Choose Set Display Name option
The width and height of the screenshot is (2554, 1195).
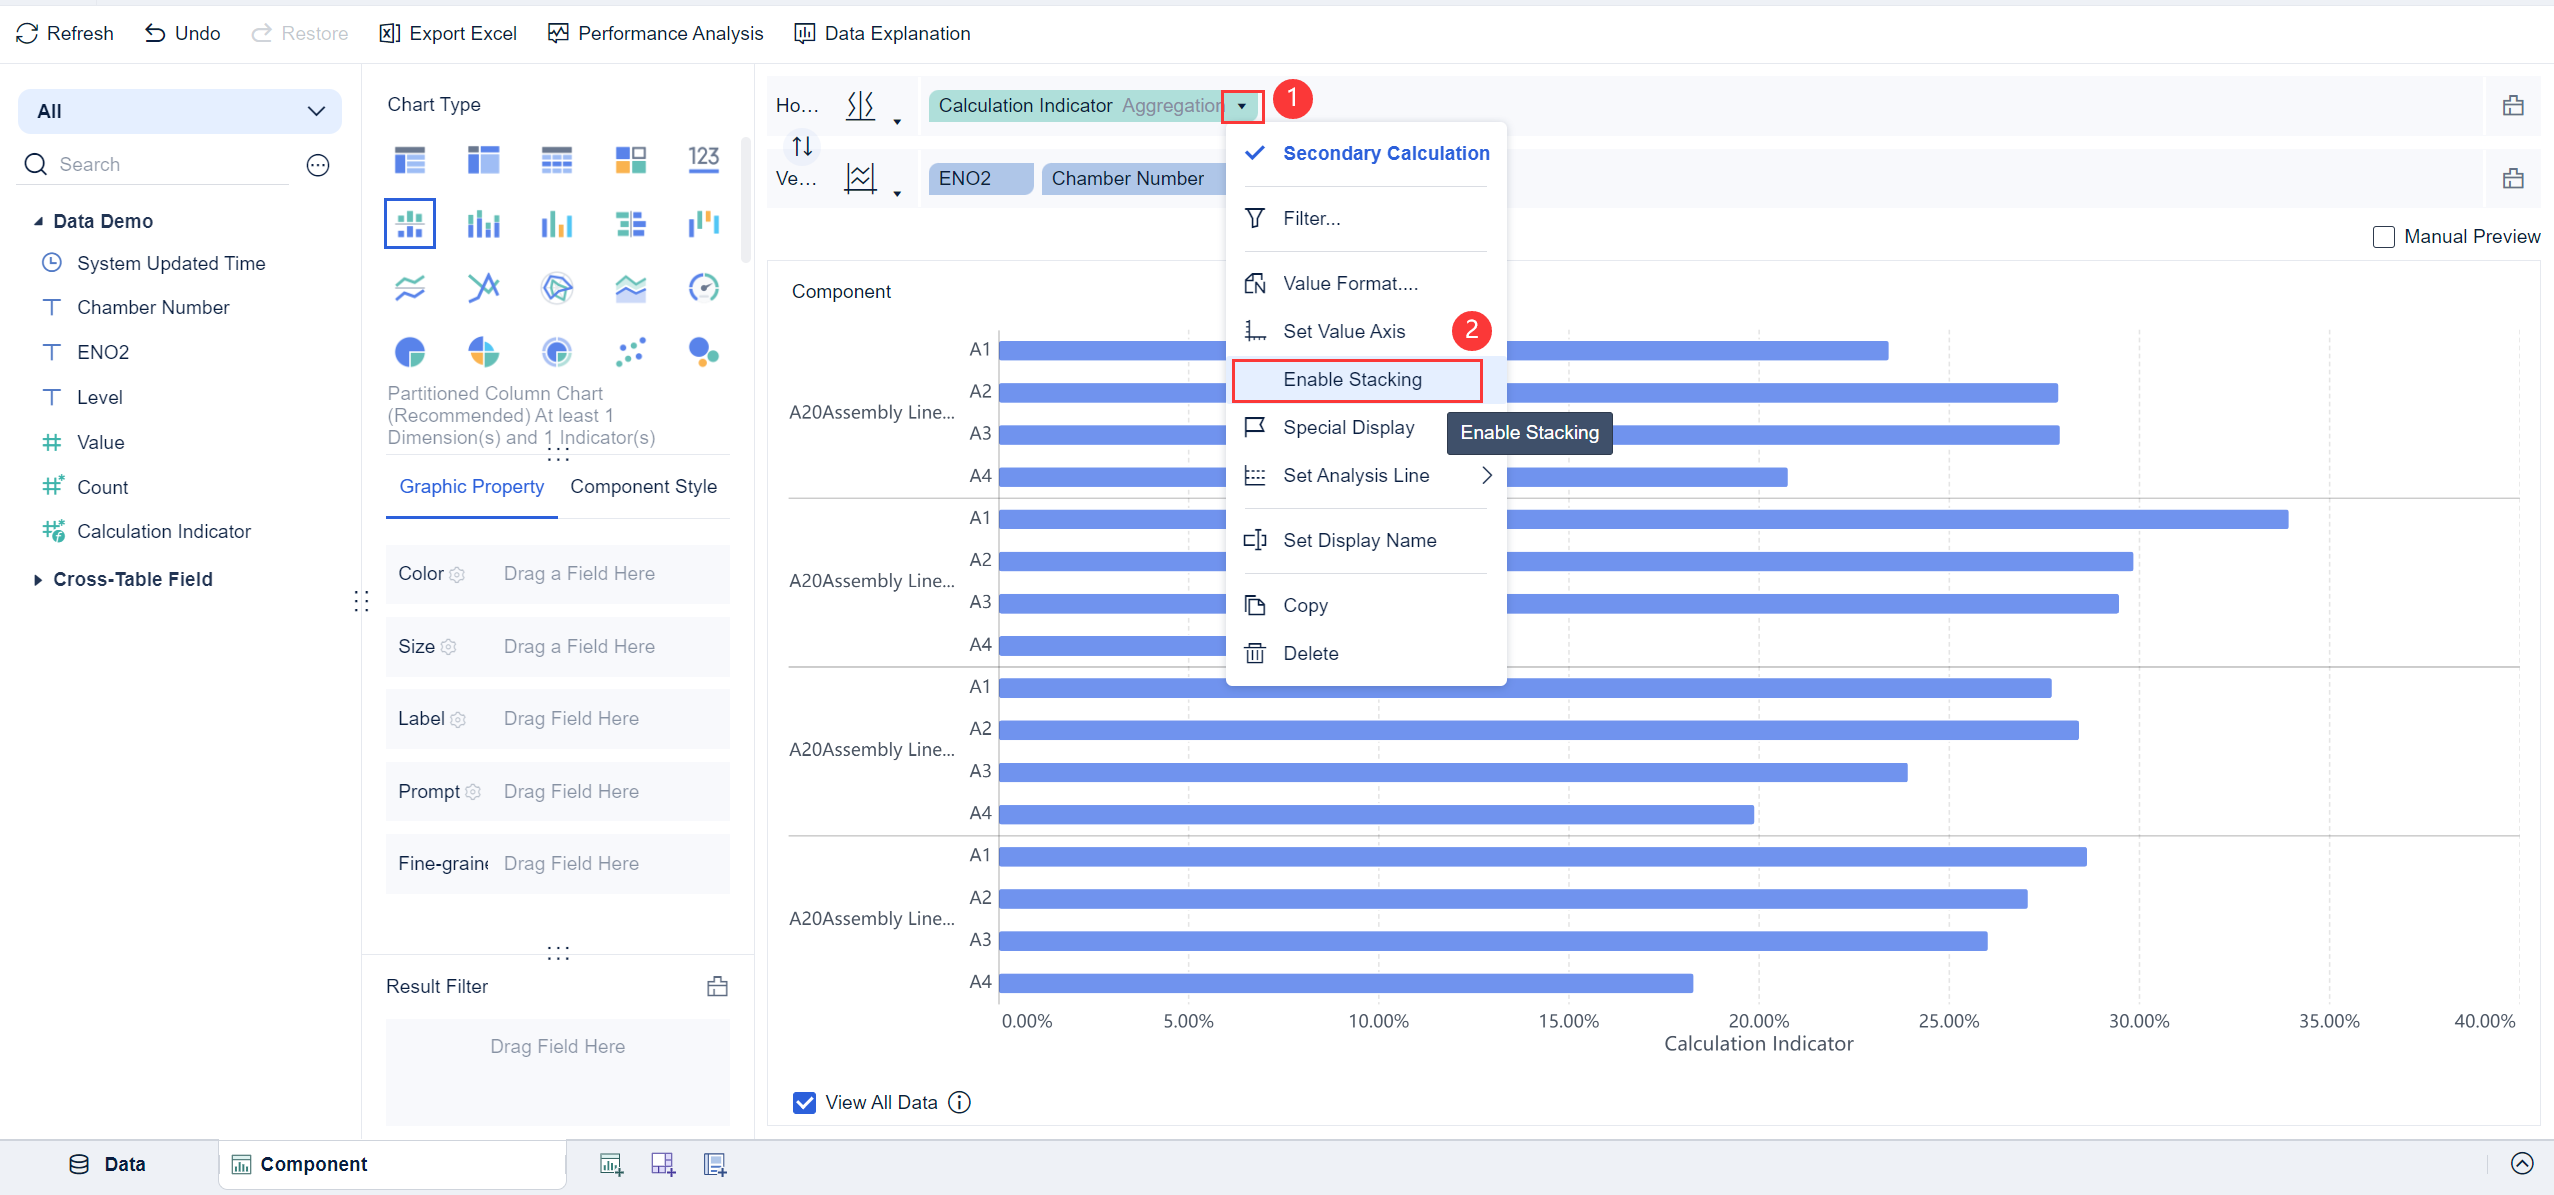pos(1366,541)
